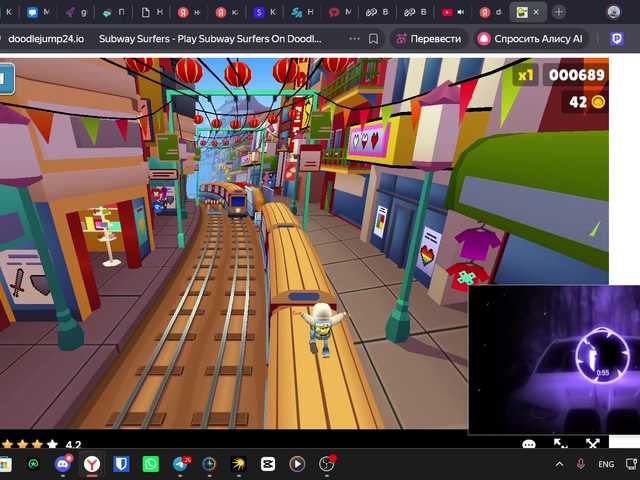Screen dimensions: 640x480
Task: Click the doodlejump24.io domain in address bar
Action: click(x=46, y=39)
